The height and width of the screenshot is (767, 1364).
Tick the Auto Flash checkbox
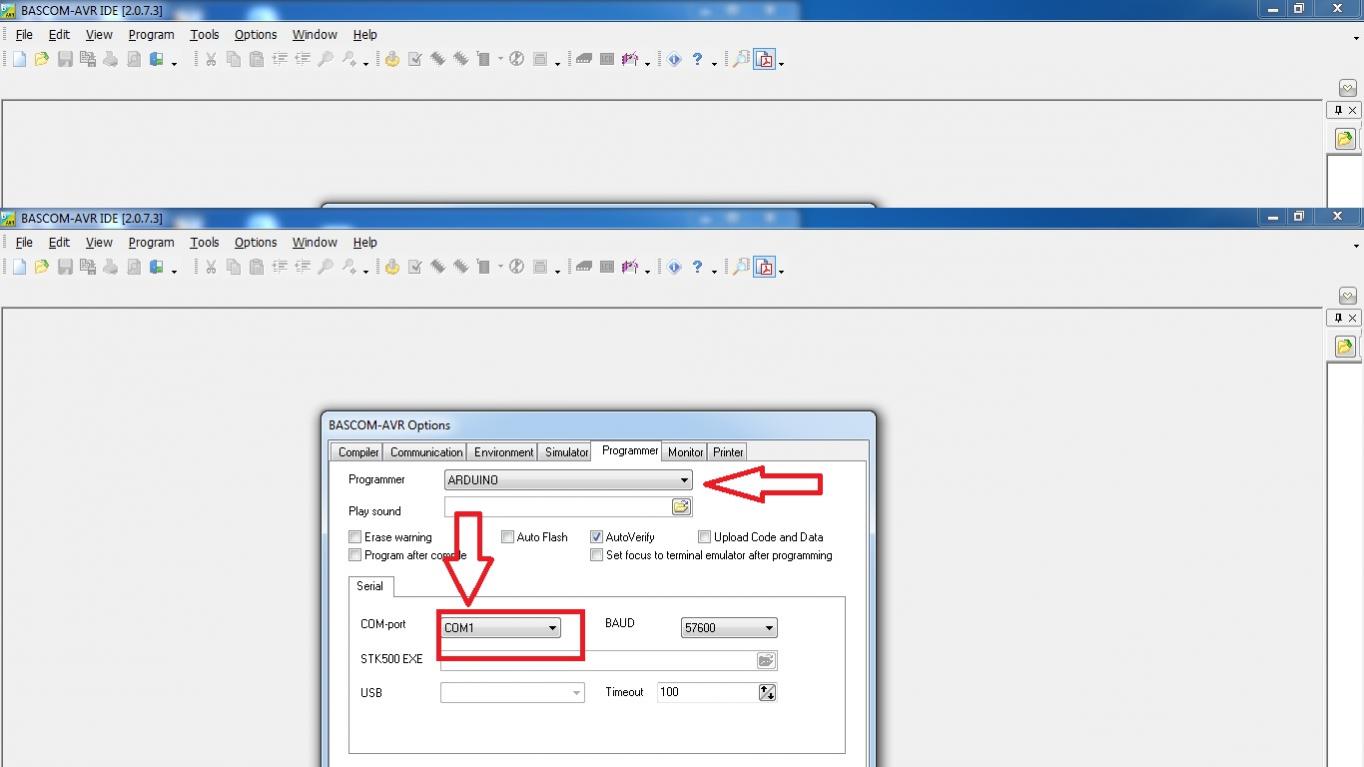click(x=507, y=537)
